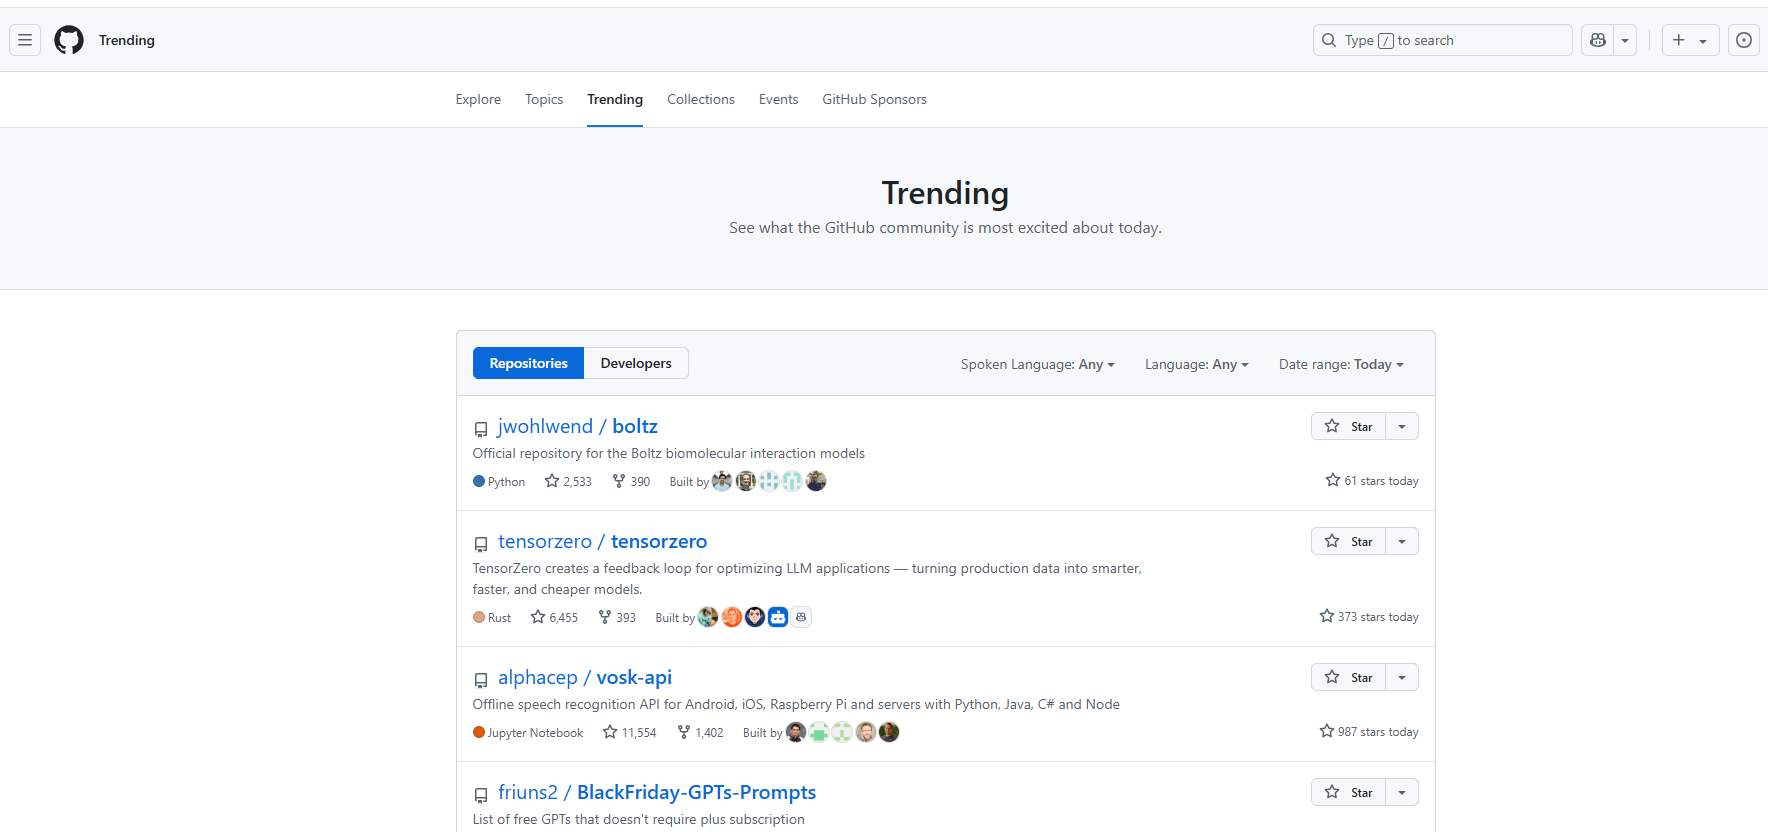Open alphacep / vosk-api repository link
This screenshot has width=1768, height=832.
click(x=584, y=677)
